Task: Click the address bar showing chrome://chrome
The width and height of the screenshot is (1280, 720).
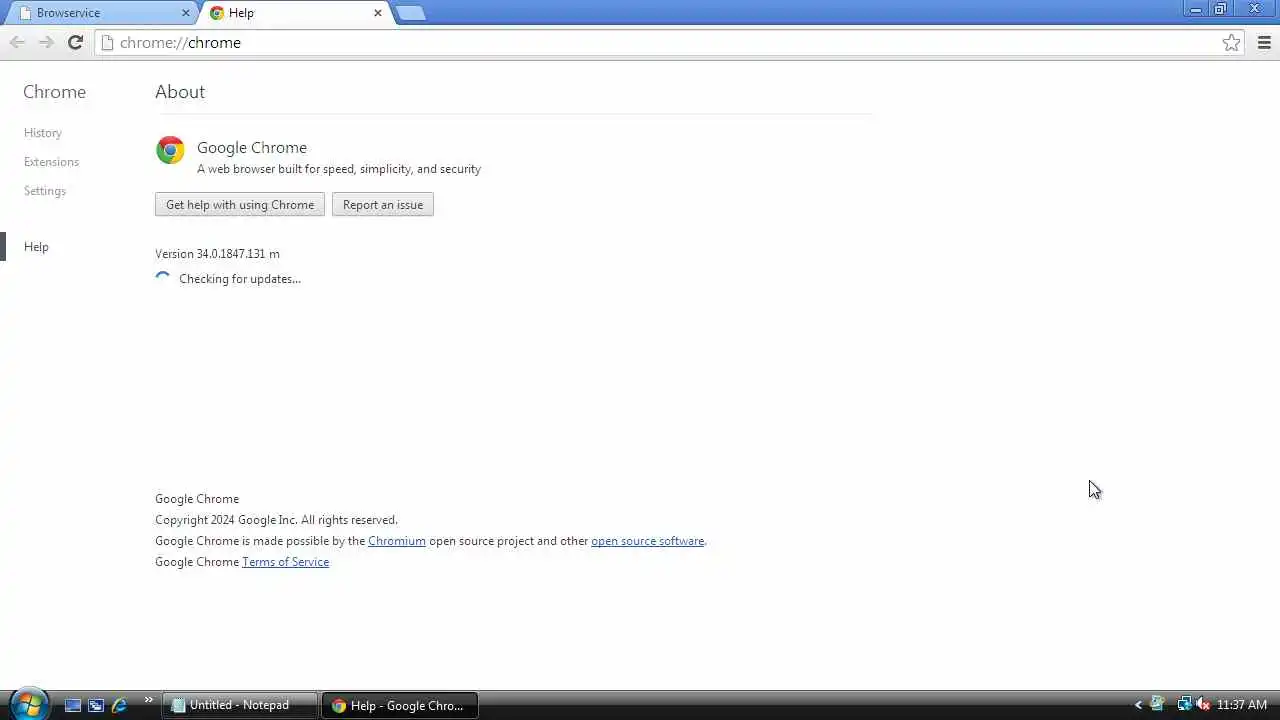Action: click(668, 42)
